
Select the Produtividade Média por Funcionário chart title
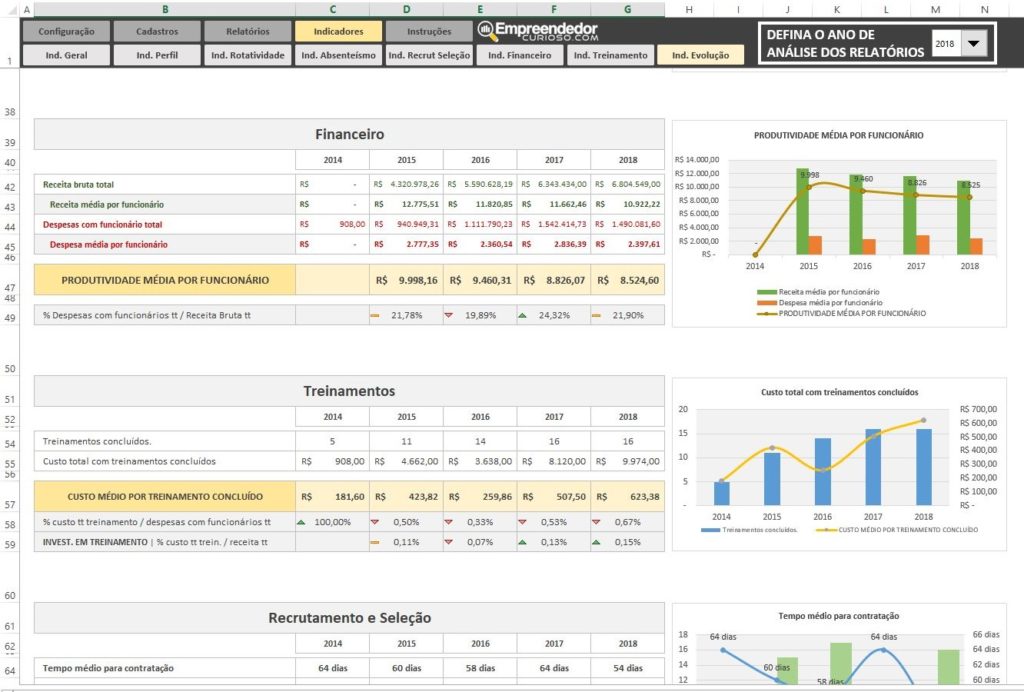[x=838, y=135]
